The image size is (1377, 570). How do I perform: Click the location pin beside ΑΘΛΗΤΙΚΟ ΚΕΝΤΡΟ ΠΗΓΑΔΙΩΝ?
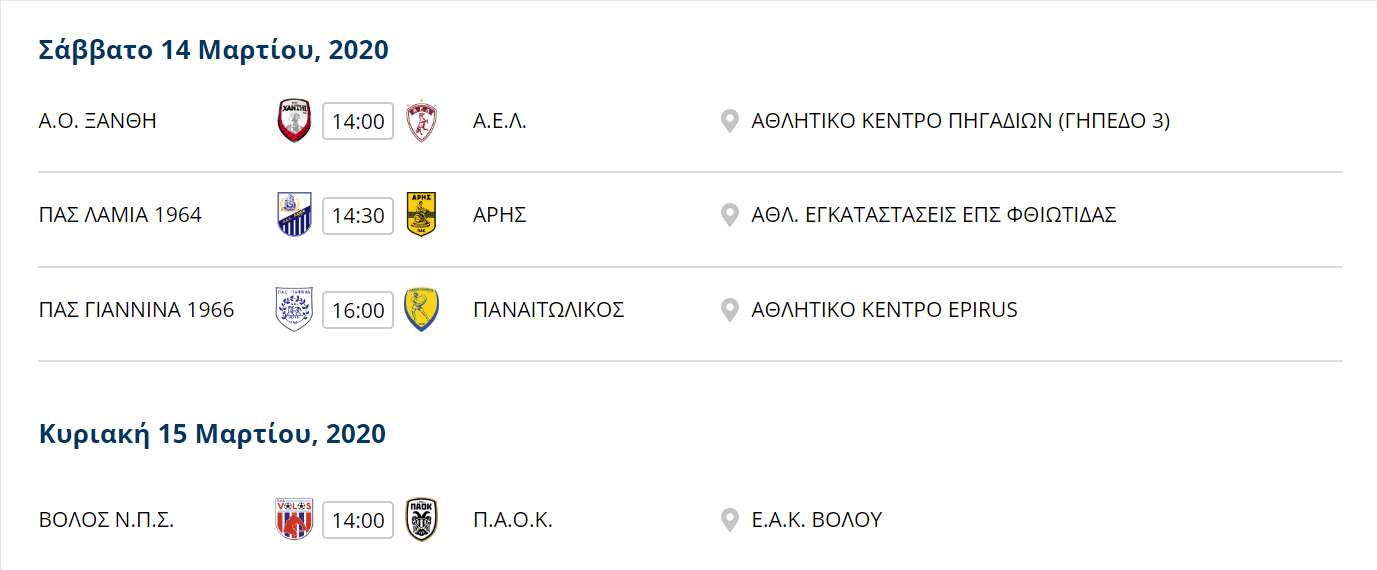pyautogui.click(x=730, y=122)
